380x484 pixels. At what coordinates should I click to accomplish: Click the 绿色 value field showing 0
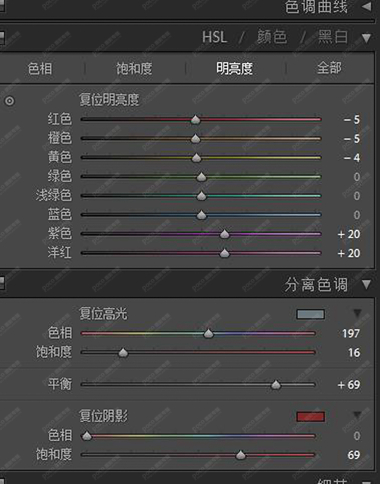pos(357,177)
